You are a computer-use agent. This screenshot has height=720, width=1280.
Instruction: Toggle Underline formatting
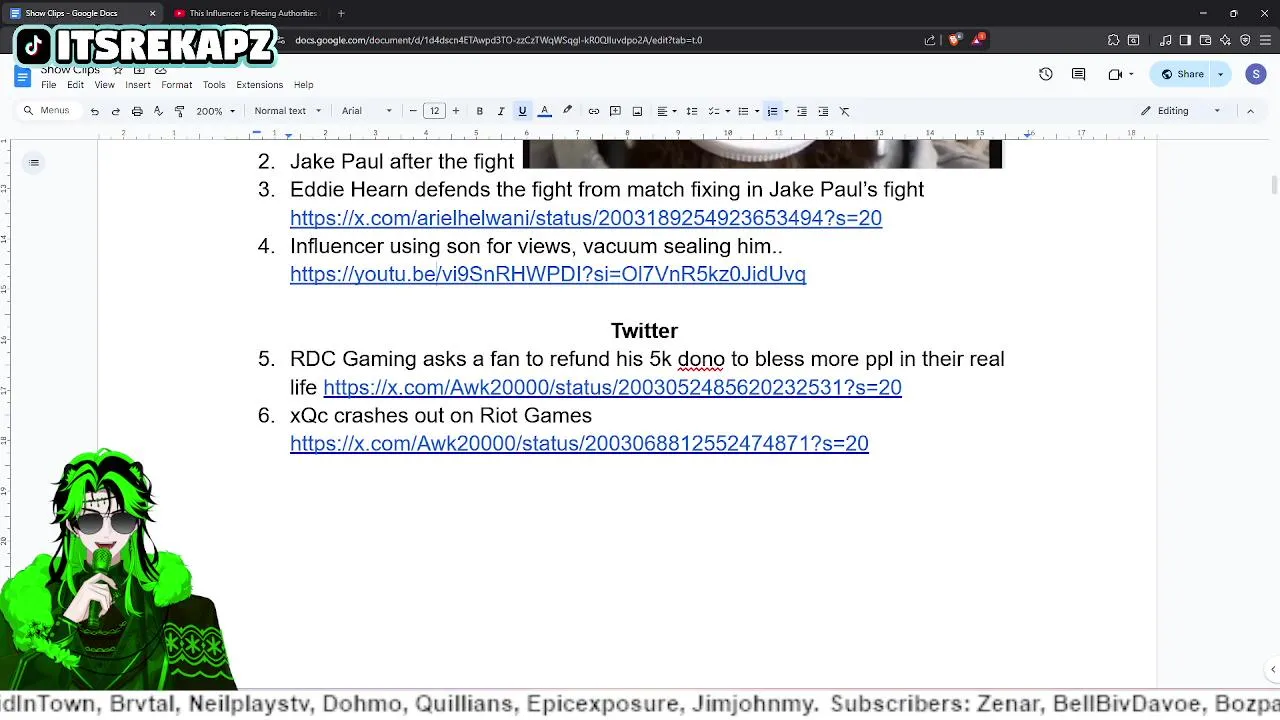[522, 111]
